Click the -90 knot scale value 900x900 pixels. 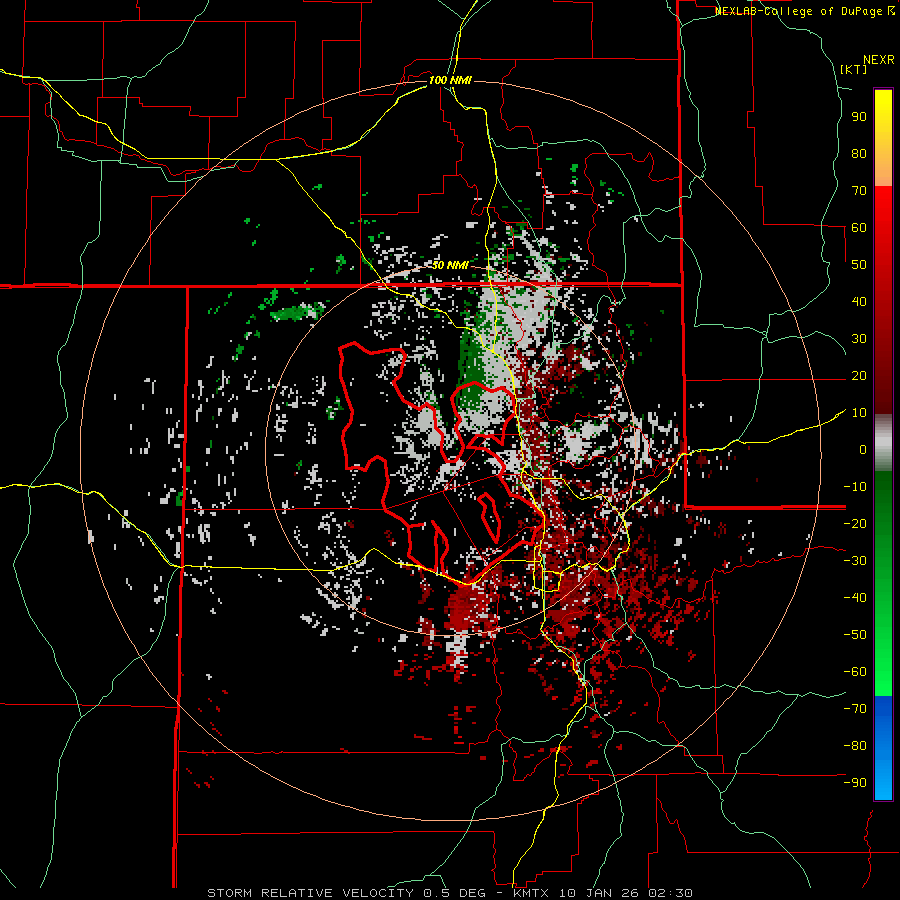click(x=855, y=783)
